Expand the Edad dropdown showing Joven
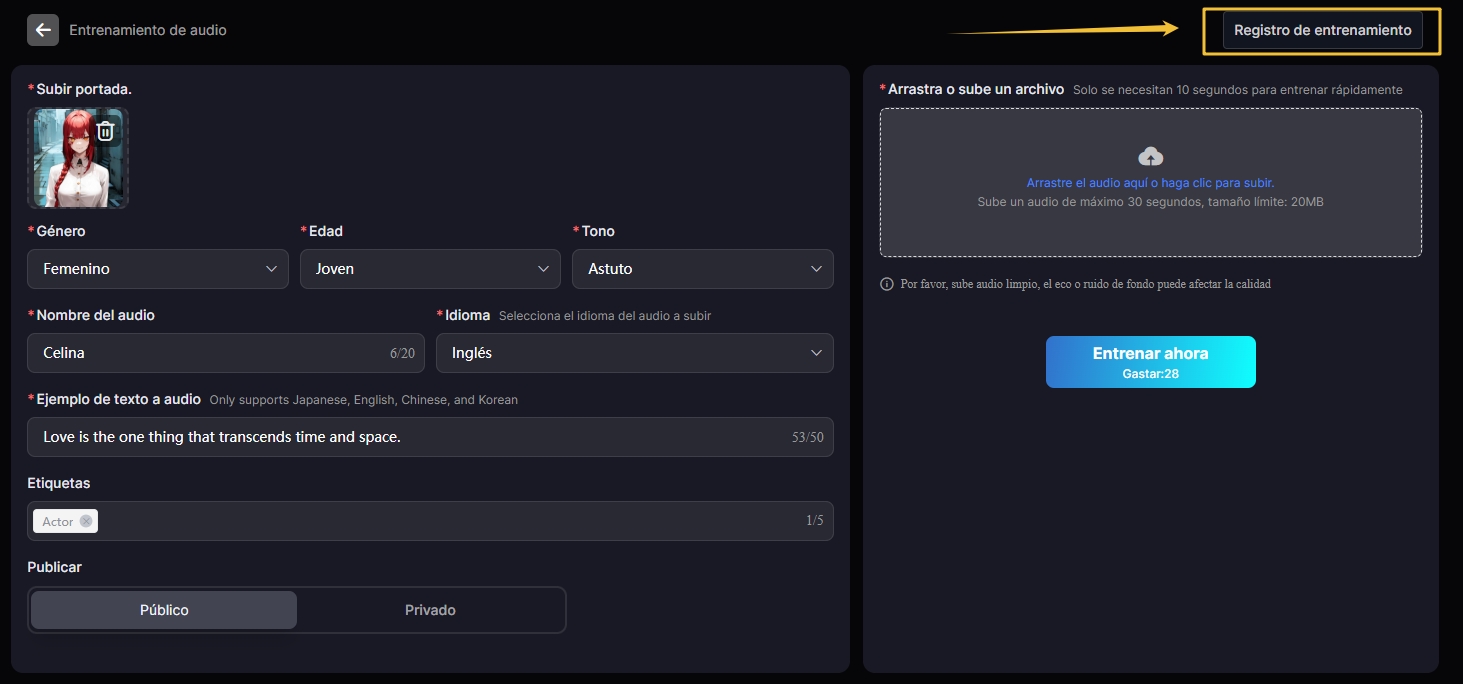 pos(430,269)
